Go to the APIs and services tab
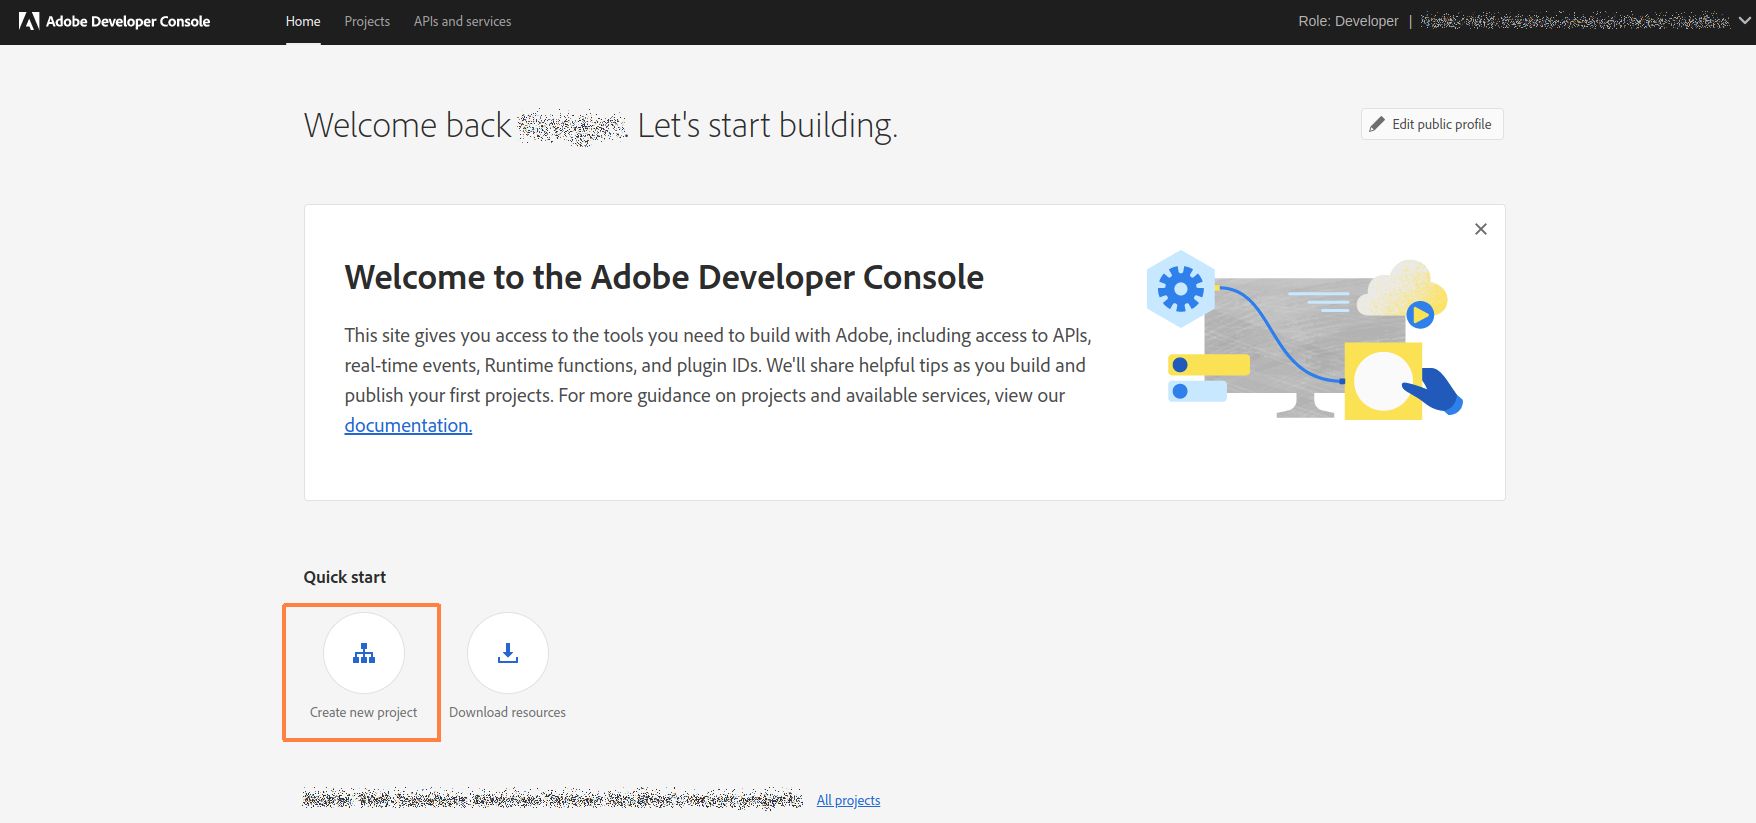 (462, 21)
